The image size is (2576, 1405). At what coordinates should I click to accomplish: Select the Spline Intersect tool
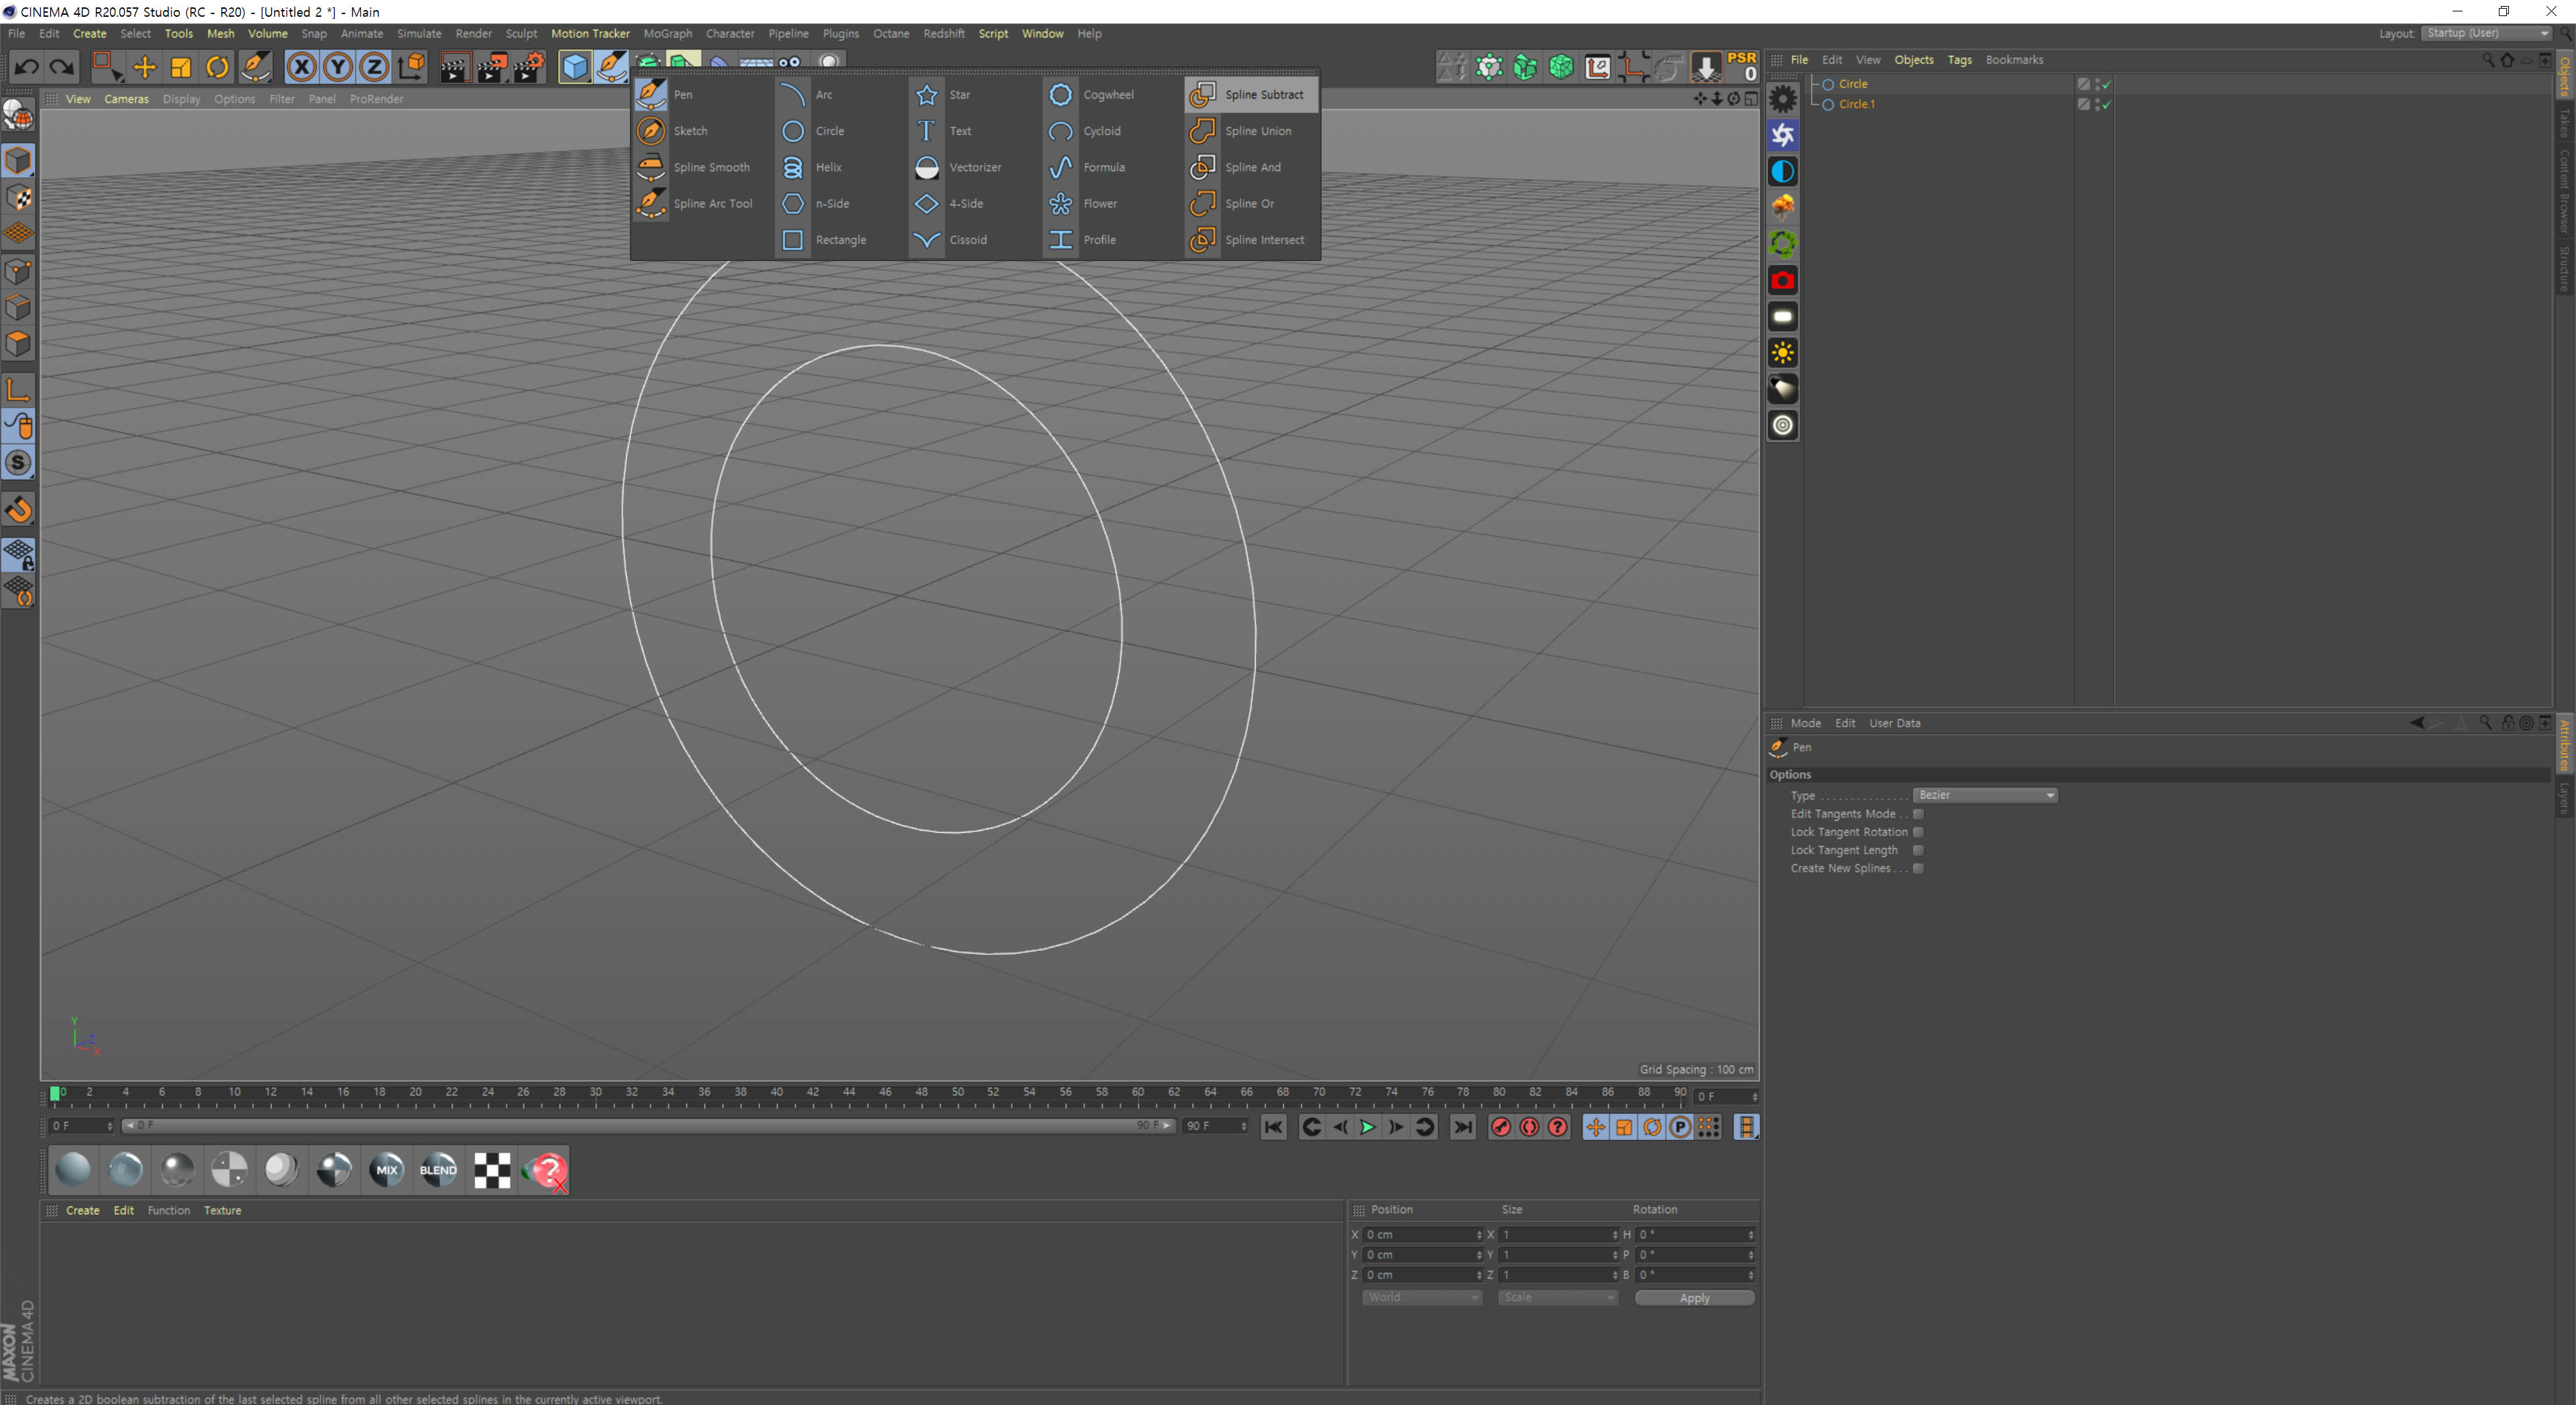click(x=1249, y=239)
